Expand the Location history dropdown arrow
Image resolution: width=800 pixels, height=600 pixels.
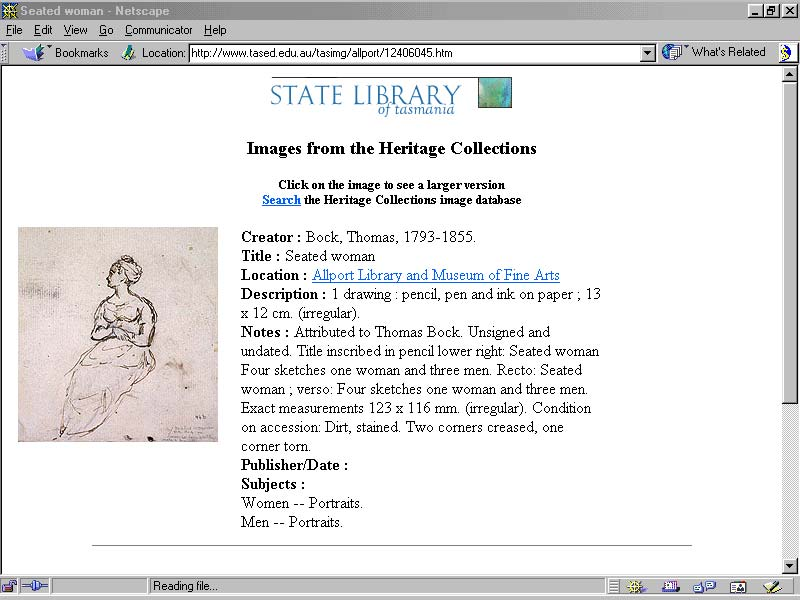pyautogui.click(x=647, y=53)
